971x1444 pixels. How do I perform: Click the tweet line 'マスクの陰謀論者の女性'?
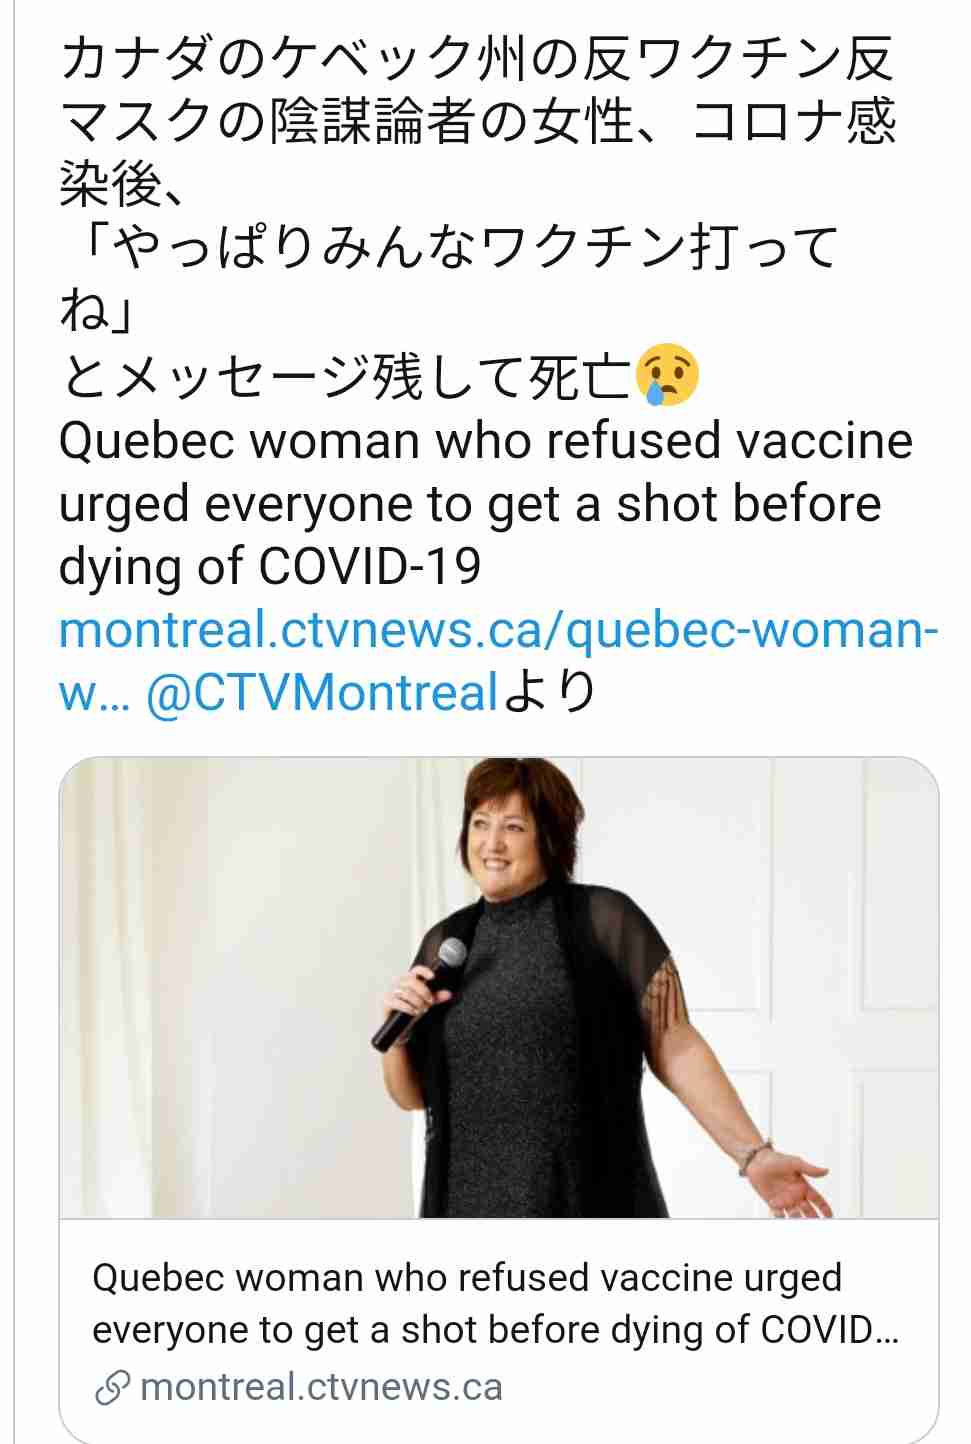pos(477,122)
